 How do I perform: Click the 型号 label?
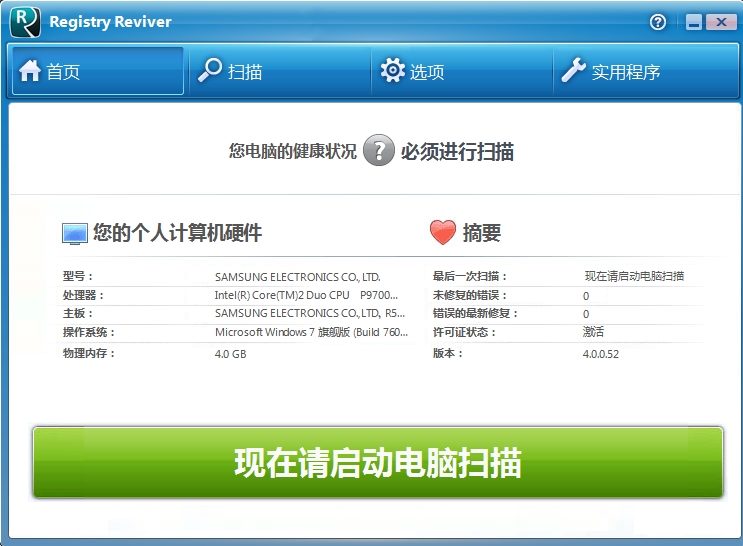click(x=78, y=276)
